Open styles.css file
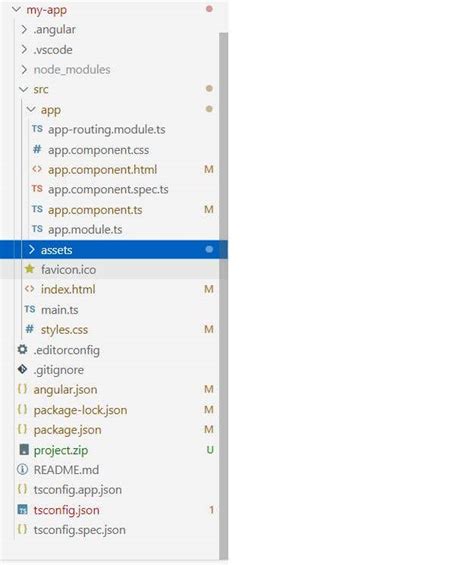 (64, 330)
